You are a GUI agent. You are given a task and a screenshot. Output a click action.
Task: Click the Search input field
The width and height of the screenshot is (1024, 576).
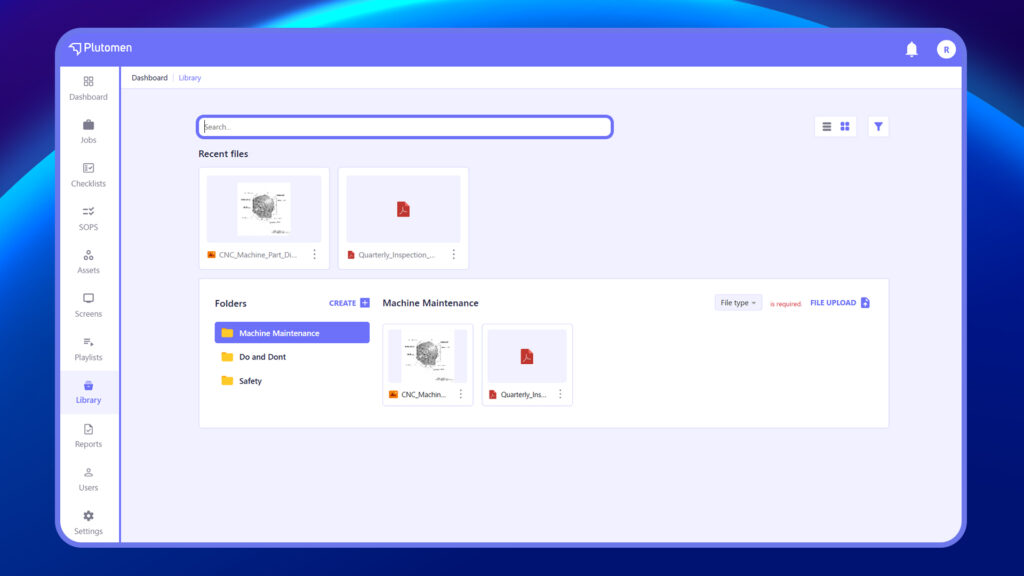point(405,127)
